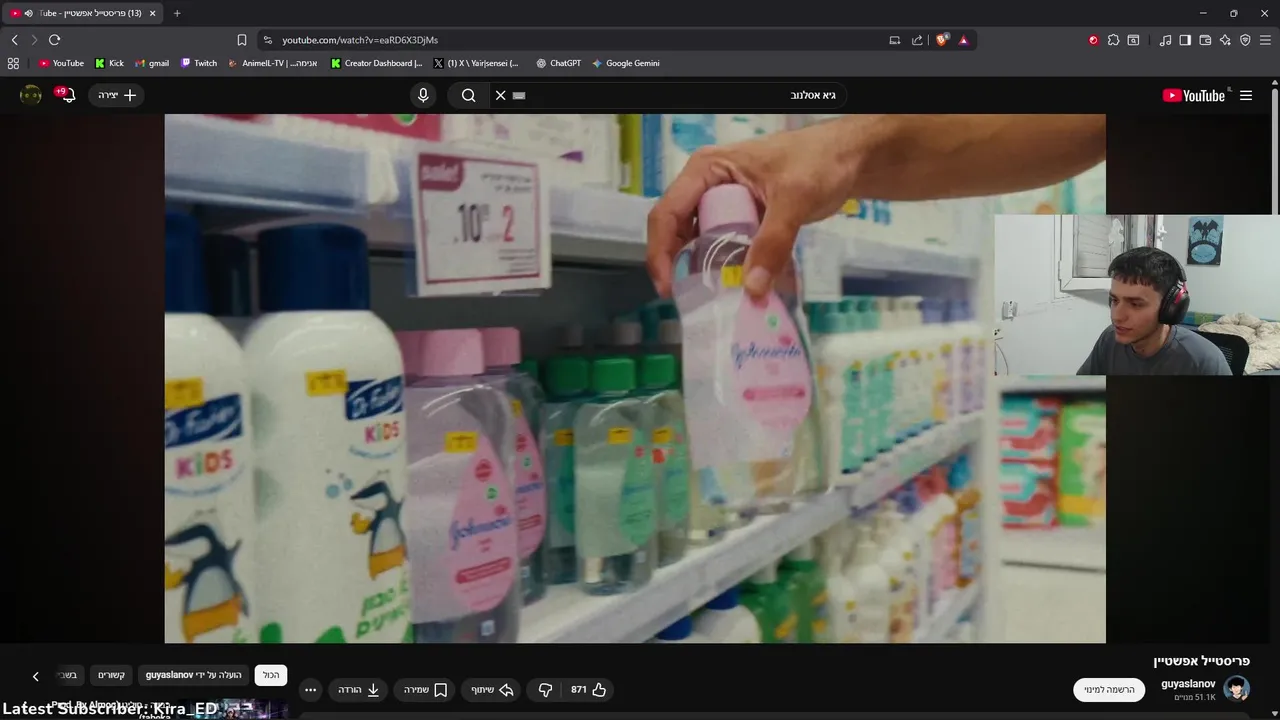
Task: Select the (13) פריסטייל אפשטיין YouTube tab
Action: click(x=85, y=13)
